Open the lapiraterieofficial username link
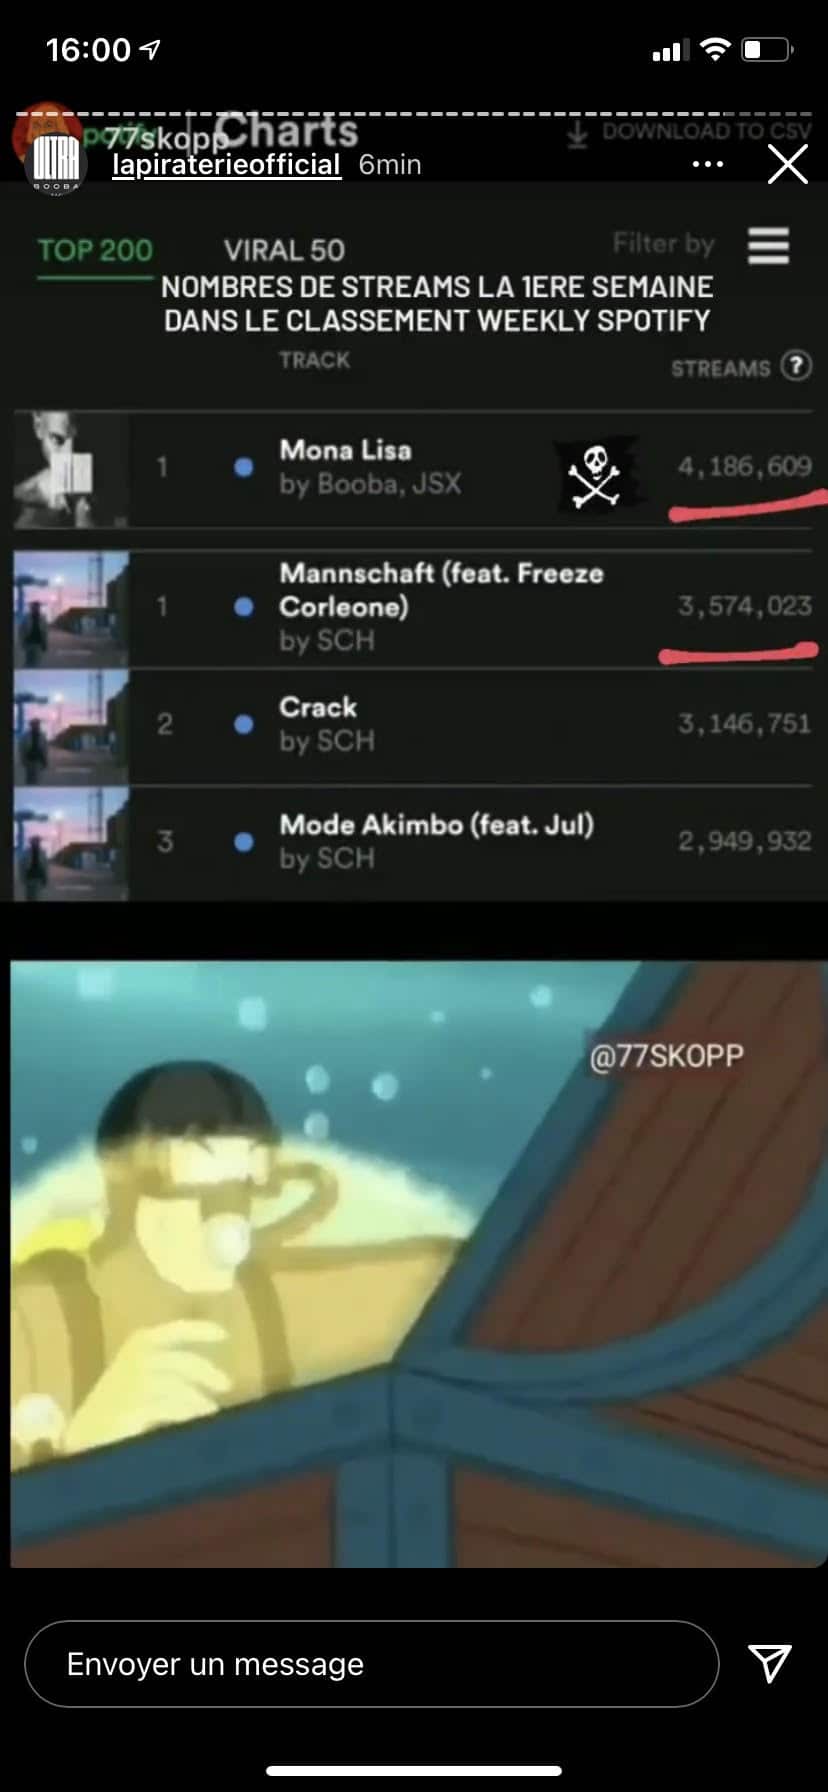 click(226, 164)
